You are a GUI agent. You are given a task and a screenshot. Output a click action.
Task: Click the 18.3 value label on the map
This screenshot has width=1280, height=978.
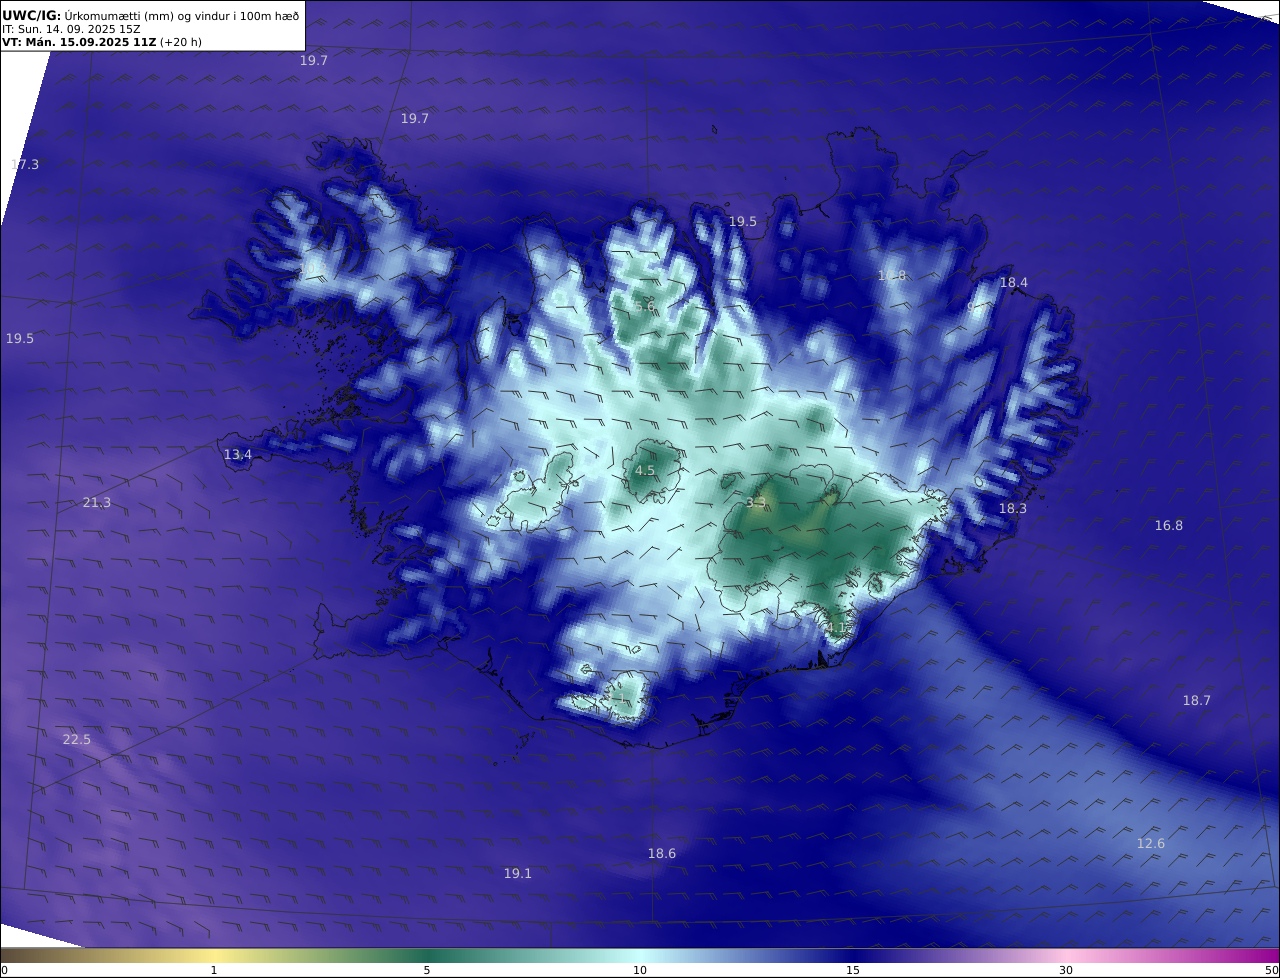point(1012,509)
